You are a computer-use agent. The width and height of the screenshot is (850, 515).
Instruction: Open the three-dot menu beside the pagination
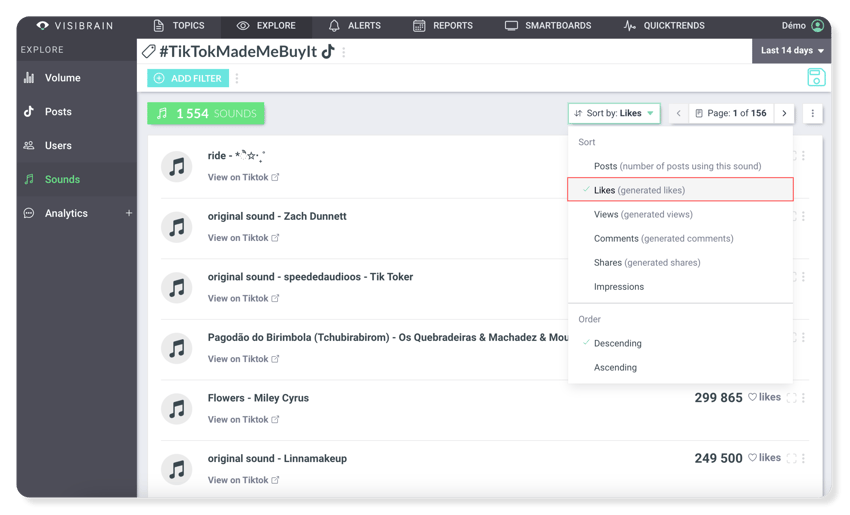(812, 113)
